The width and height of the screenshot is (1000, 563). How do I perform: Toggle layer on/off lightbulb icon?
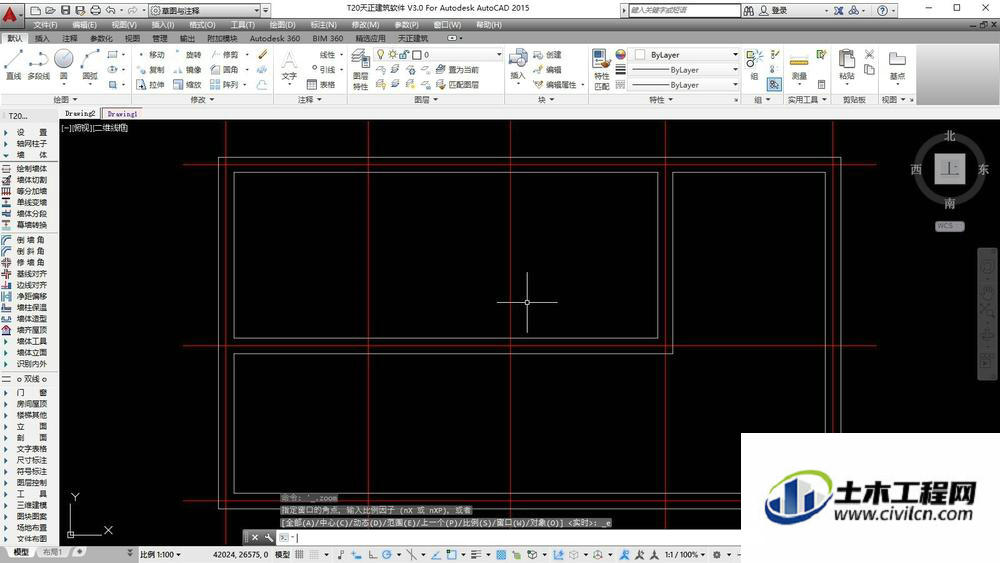click(381, 54)
